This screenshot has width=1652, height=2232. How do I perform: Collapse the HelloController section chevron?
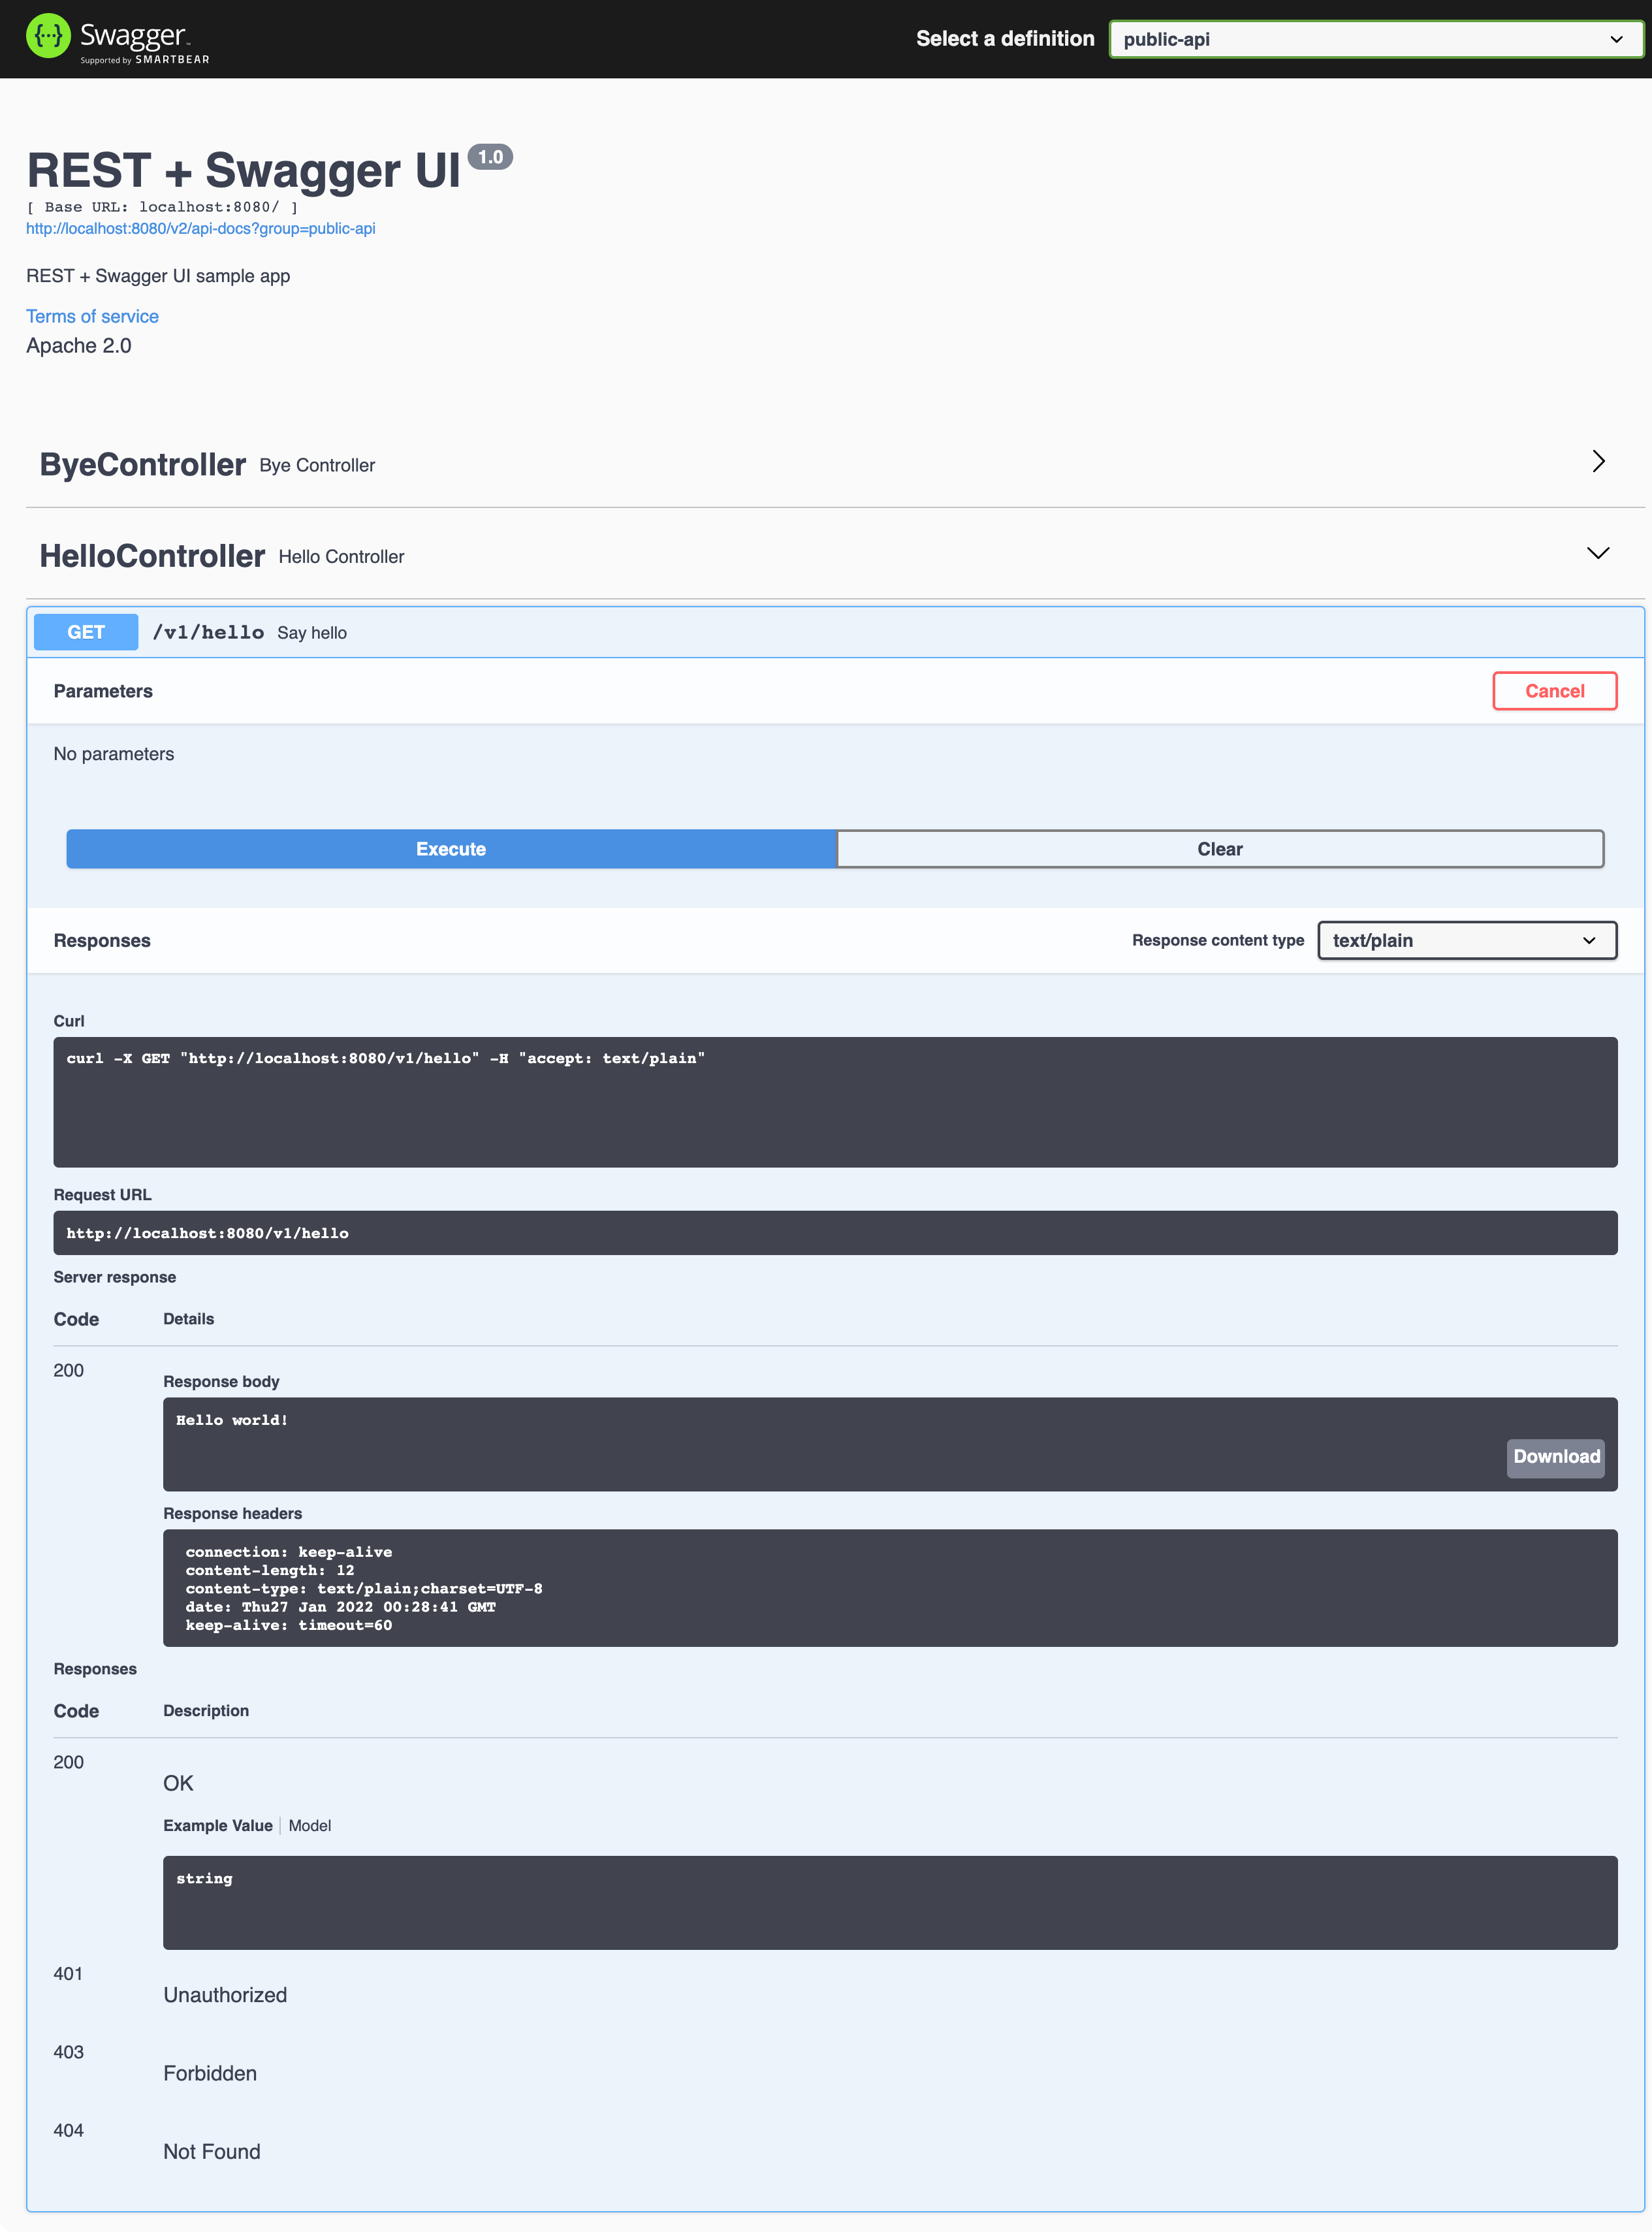coord(1597,554)
